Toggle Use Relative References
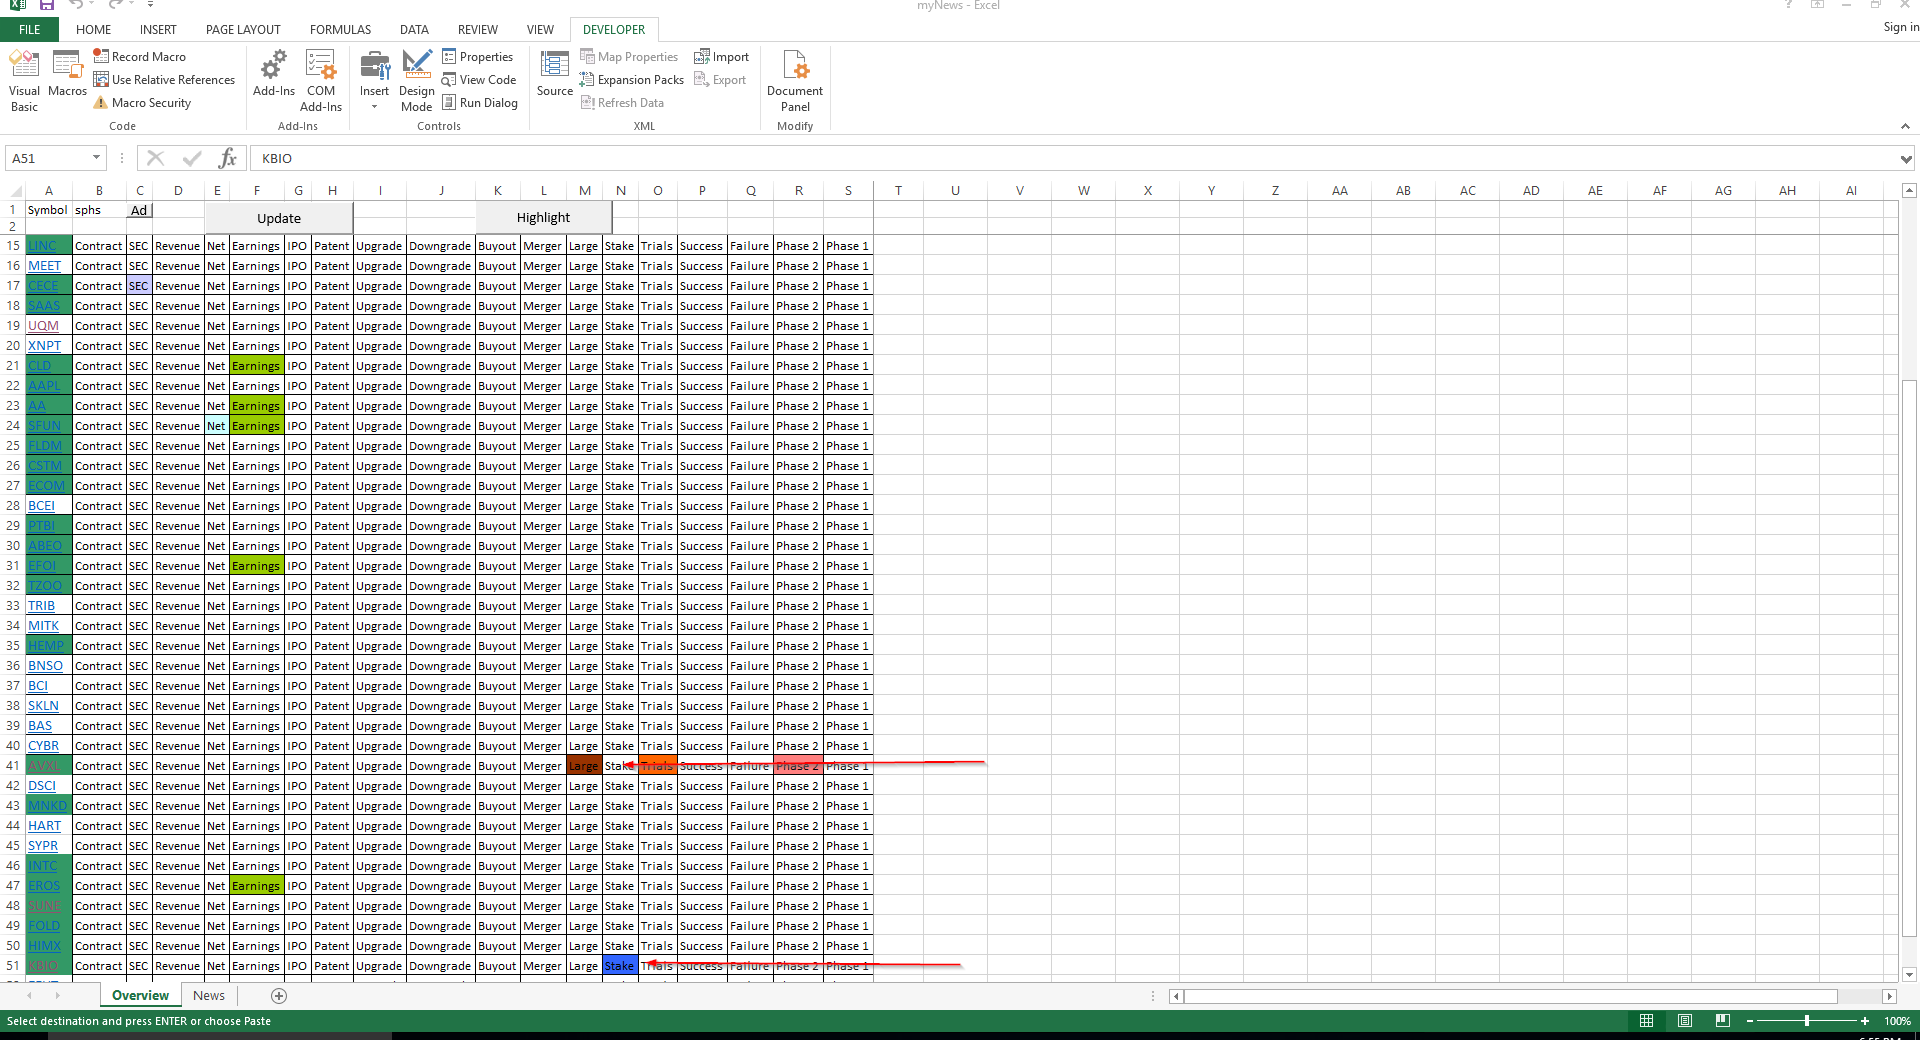This screenshot has width=1920, height=1040. point(164,80)
